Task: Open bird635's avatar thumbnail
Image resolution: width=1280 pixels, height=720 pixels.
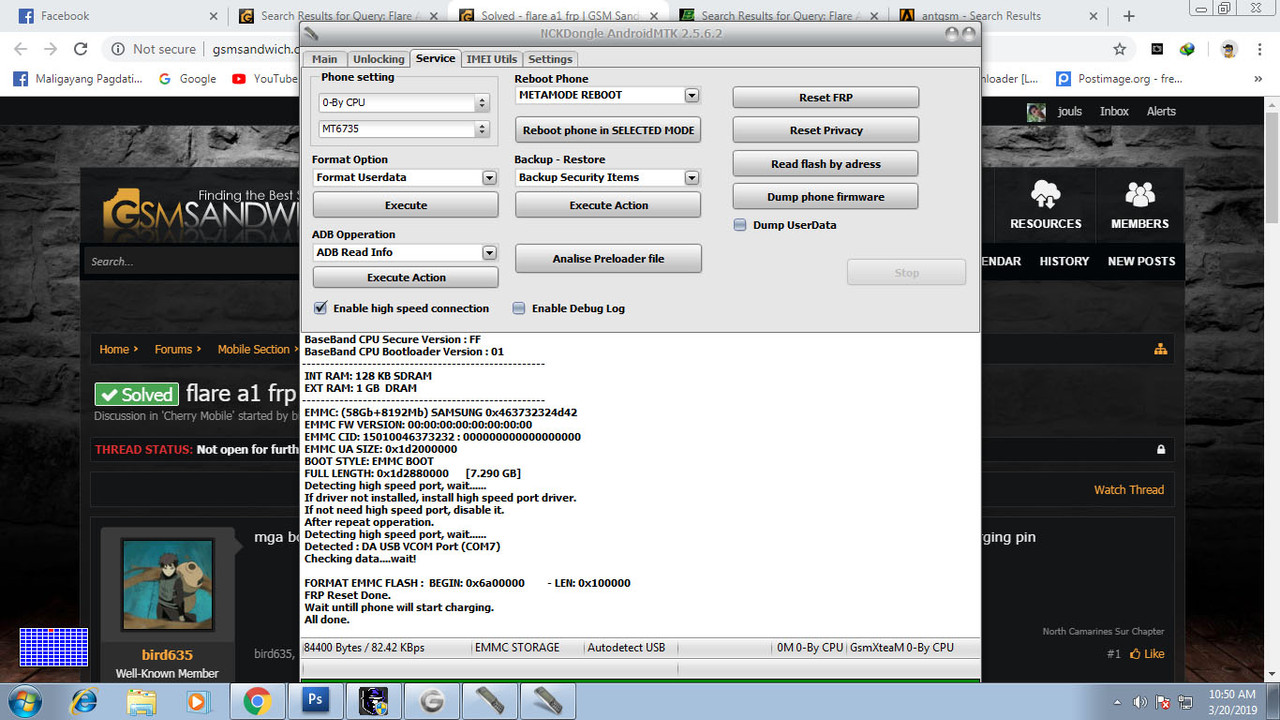Action: (167, 585)
